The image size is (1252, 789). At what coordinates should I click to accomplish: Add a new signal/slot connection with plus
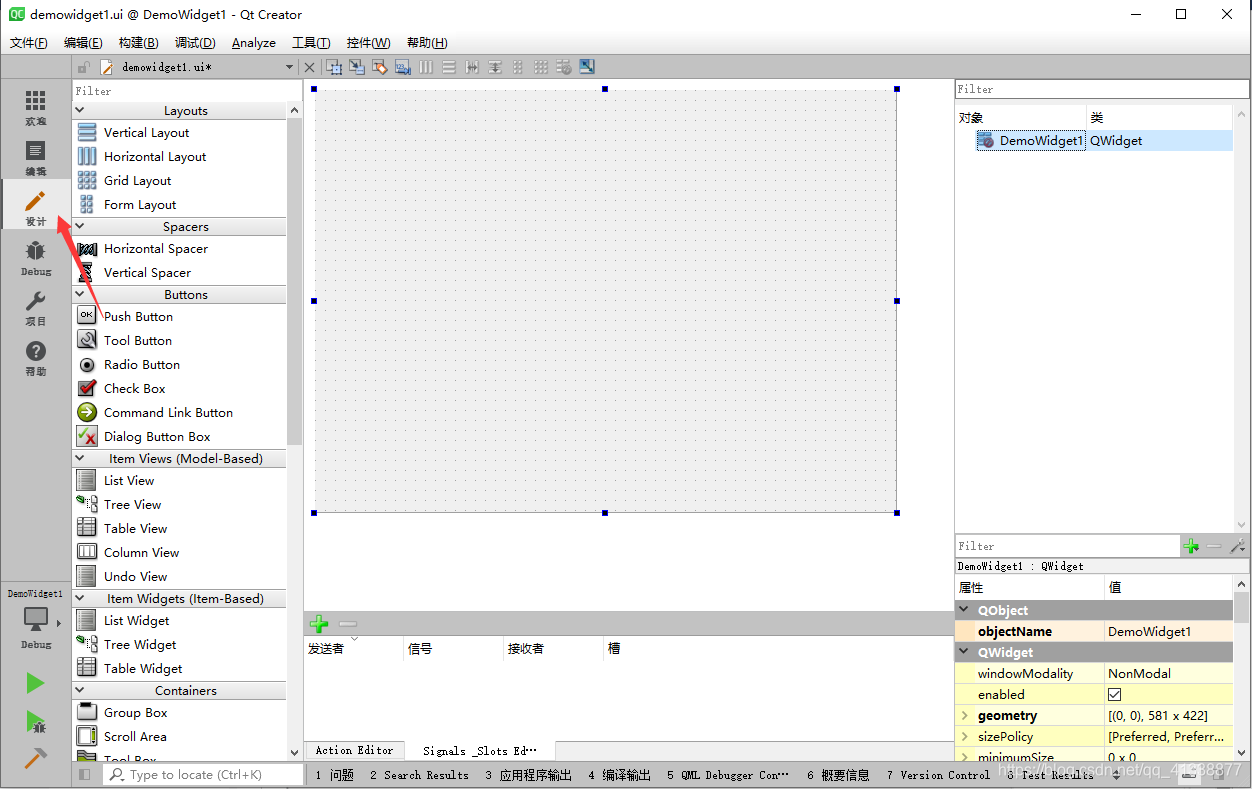(319, 624)
